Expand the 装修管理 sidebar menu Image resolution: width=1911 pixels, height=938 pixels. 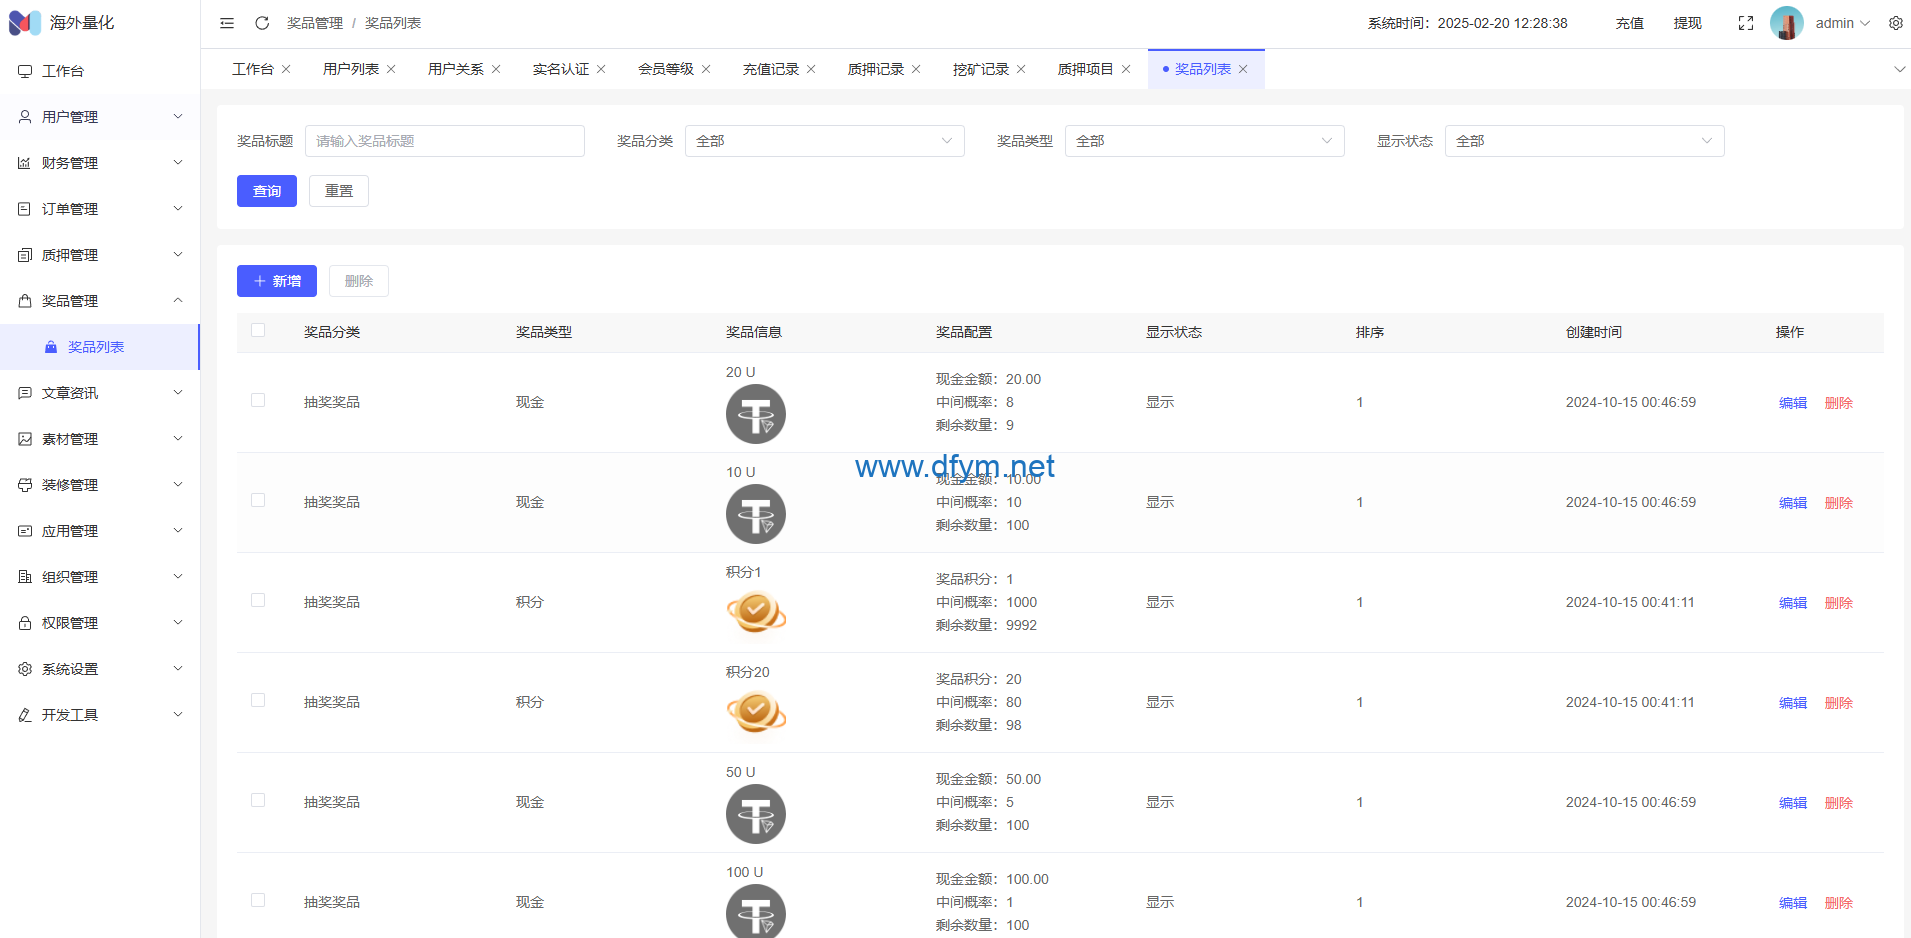pos(100,485)
